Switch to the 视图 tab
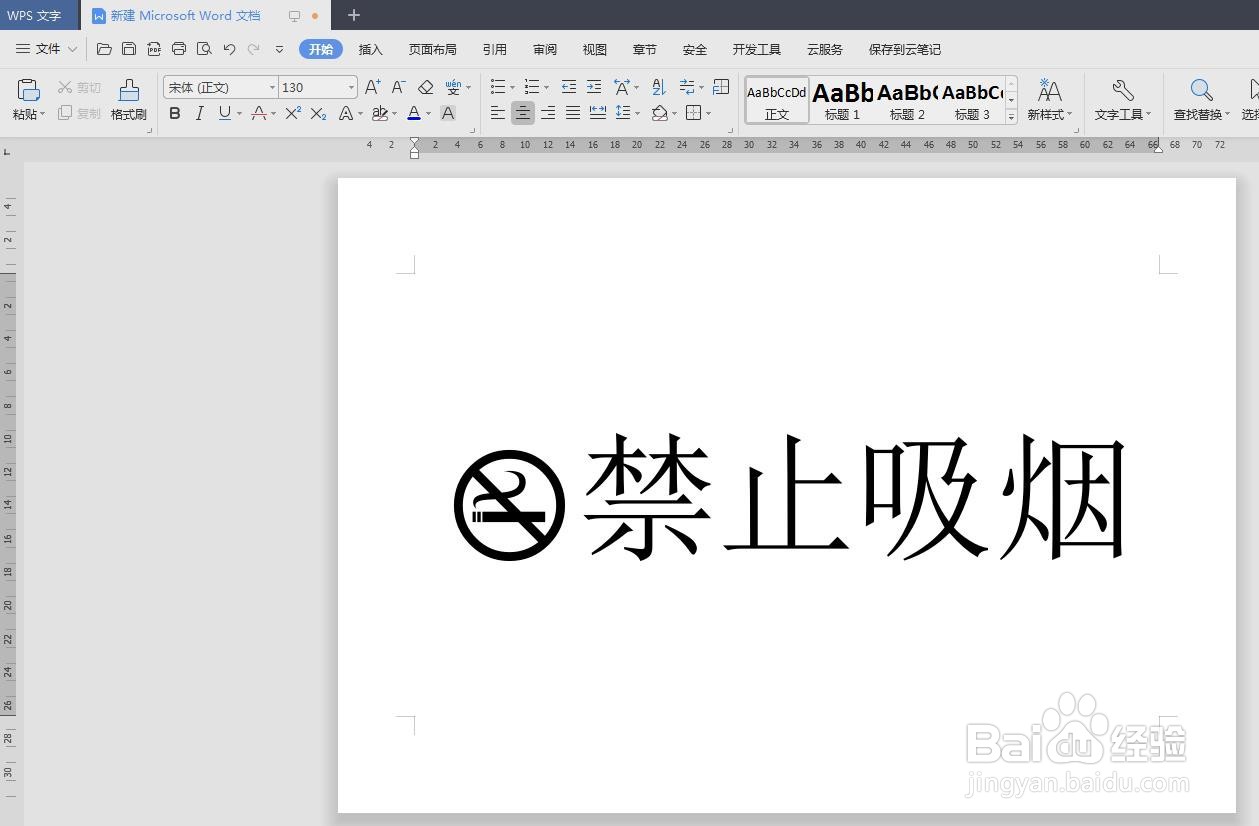 tap(595, 49)
